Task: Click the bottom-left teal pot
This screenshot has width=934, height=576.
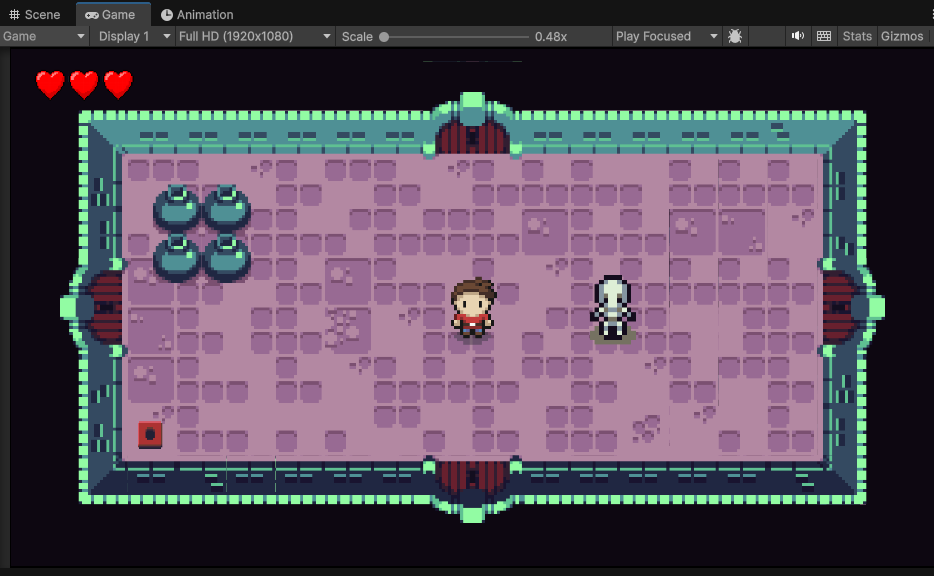Action: pos(177,258)
